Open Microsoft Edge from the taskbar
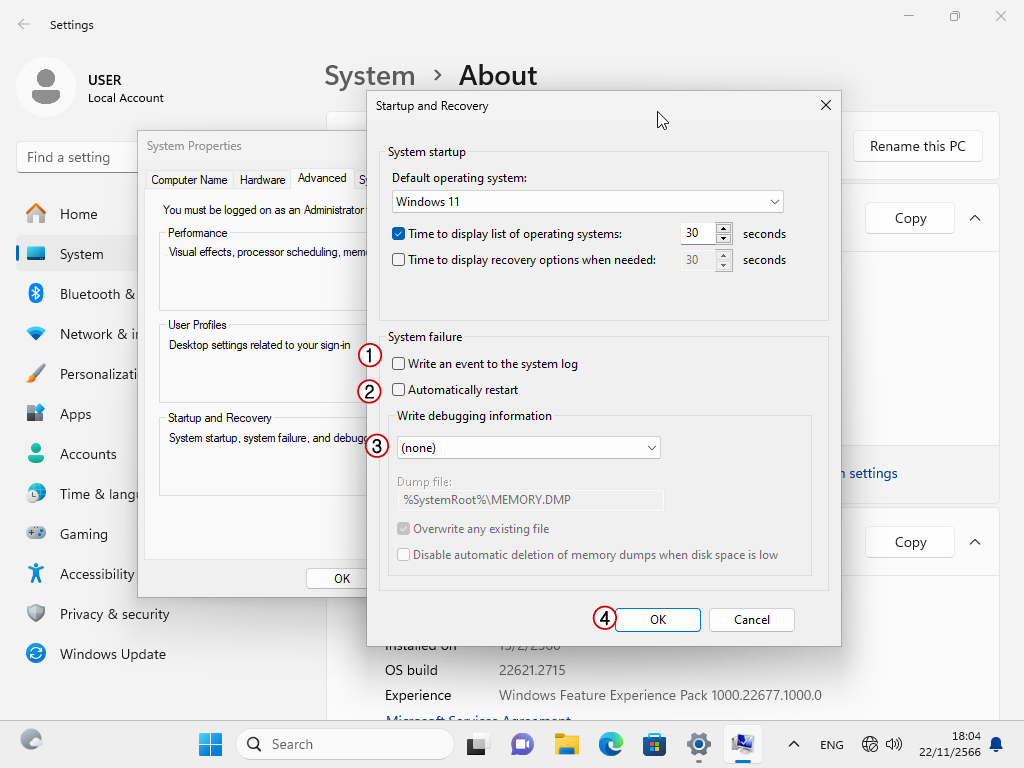This screenshot has height=768, width=1024. 611,744
